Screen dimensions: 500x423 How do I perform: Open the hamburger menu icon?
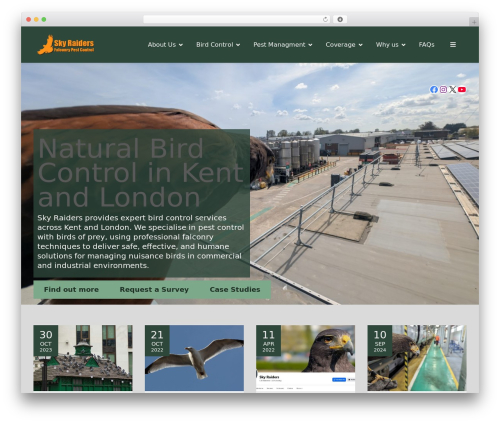(453, 44)
